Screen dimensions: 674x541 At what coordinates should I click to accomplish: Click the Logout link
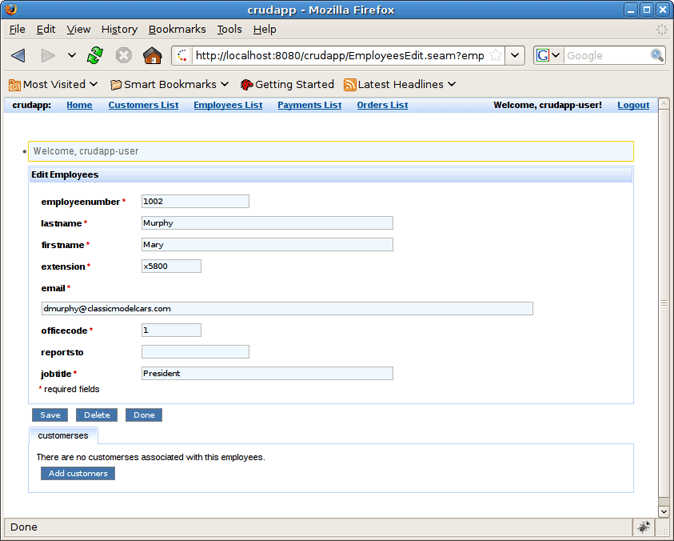click(633, 105)
